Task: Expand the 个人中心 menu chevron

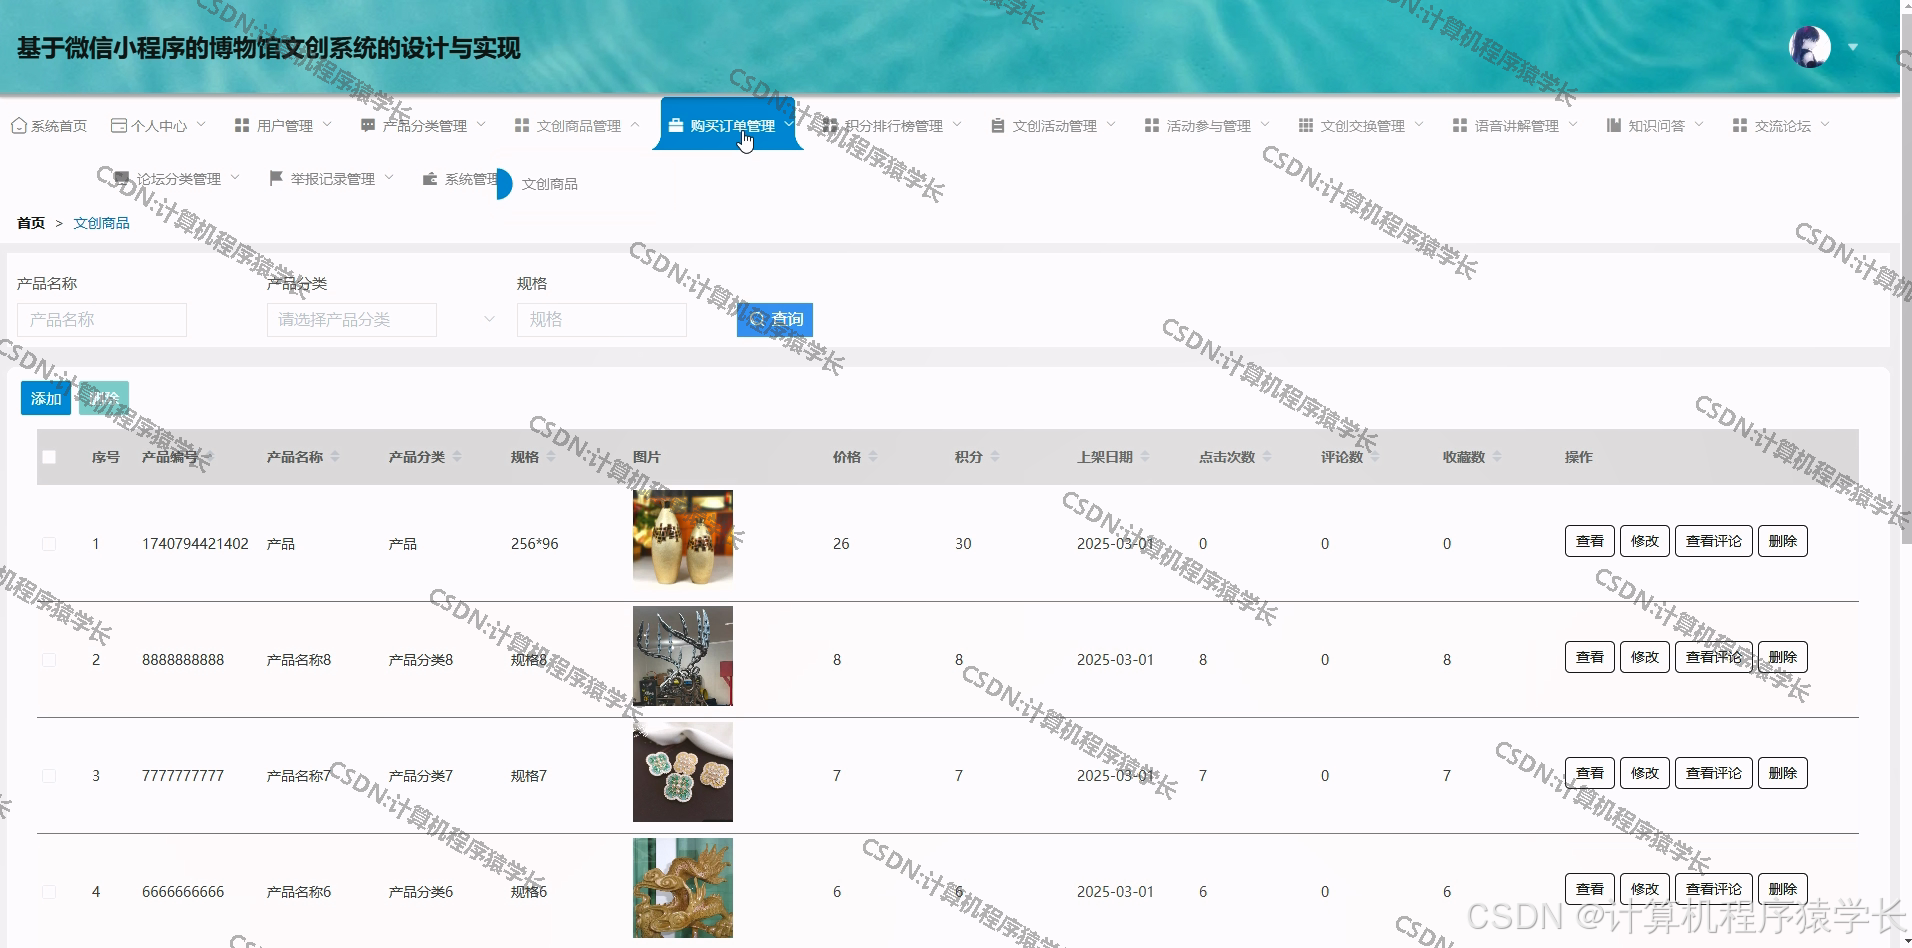Action: 201,125
